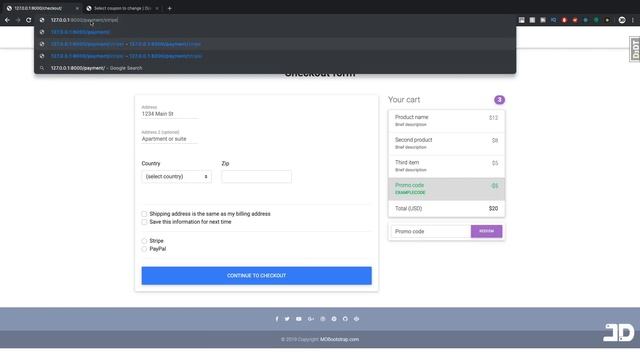This screenshot has height=360, width=640.
Task: Click the Second product cart item
Action: pyautogui.click(x=446, y=143)
